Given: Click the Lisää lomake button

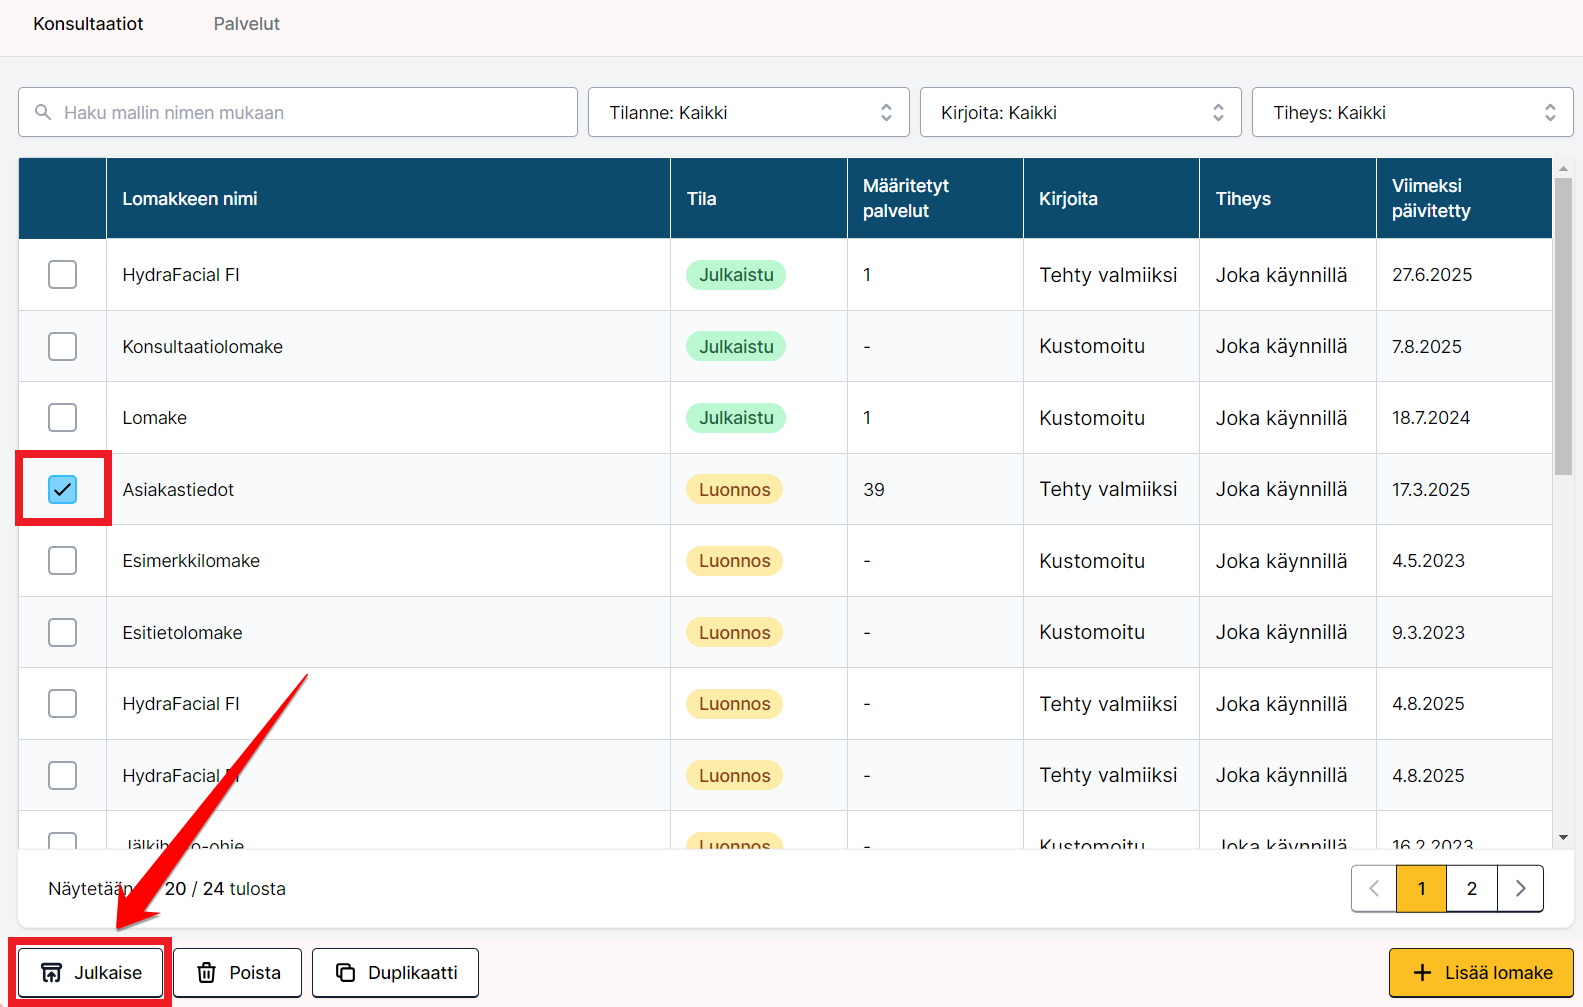Looking at the screenshot, I should pyautogui.click(x=1481, y=973).
